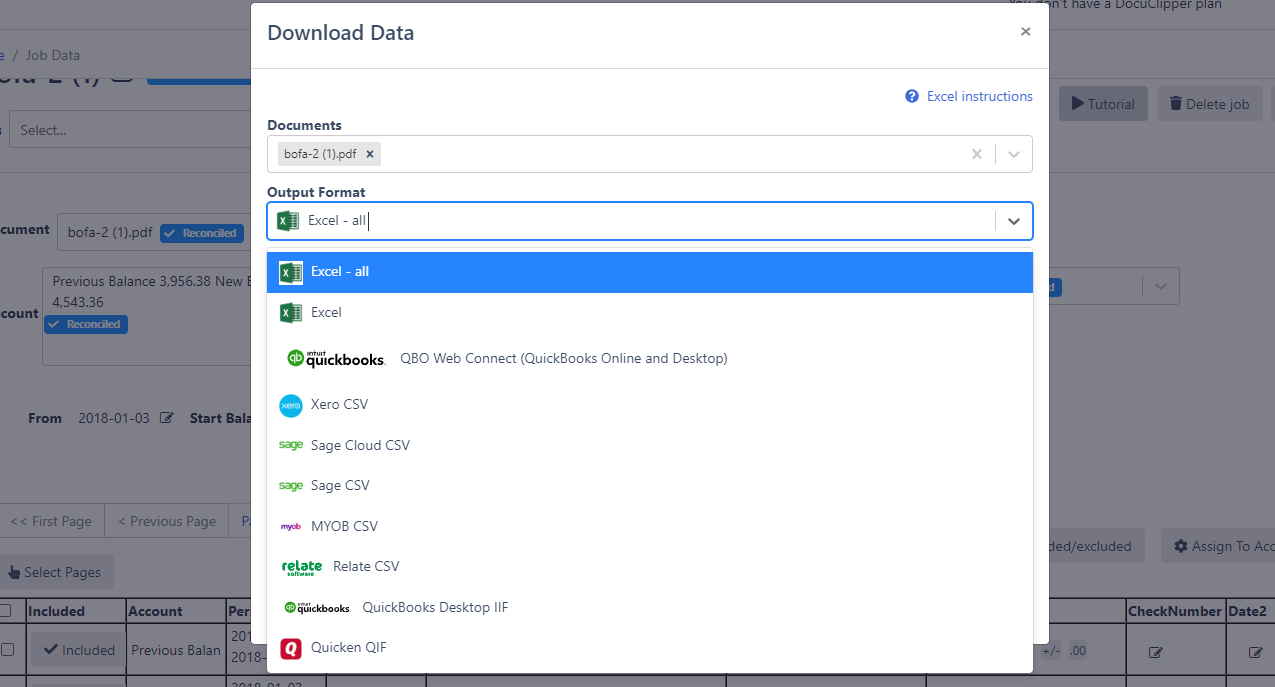Click the Excel icon beside Excel - all
Viewport: 1275px width, 687px height.
click(x=291, y=272)
